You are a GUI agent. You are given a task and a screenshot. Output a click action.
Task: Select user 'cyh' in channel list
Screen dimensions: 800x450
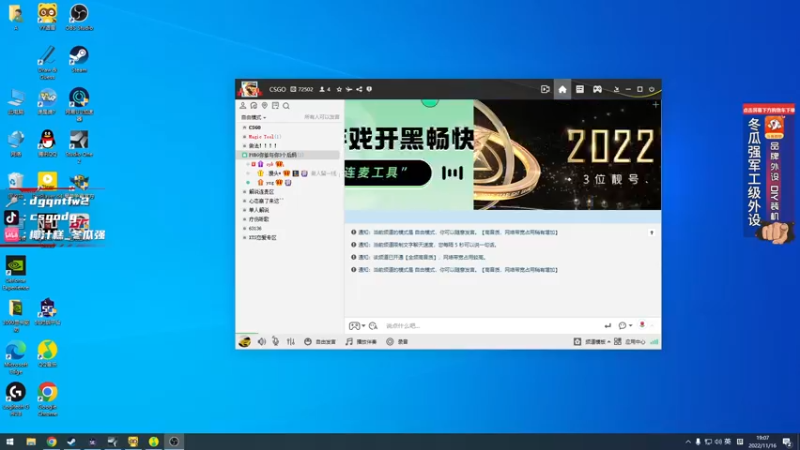pyautogui.click(x=270, y=164)
